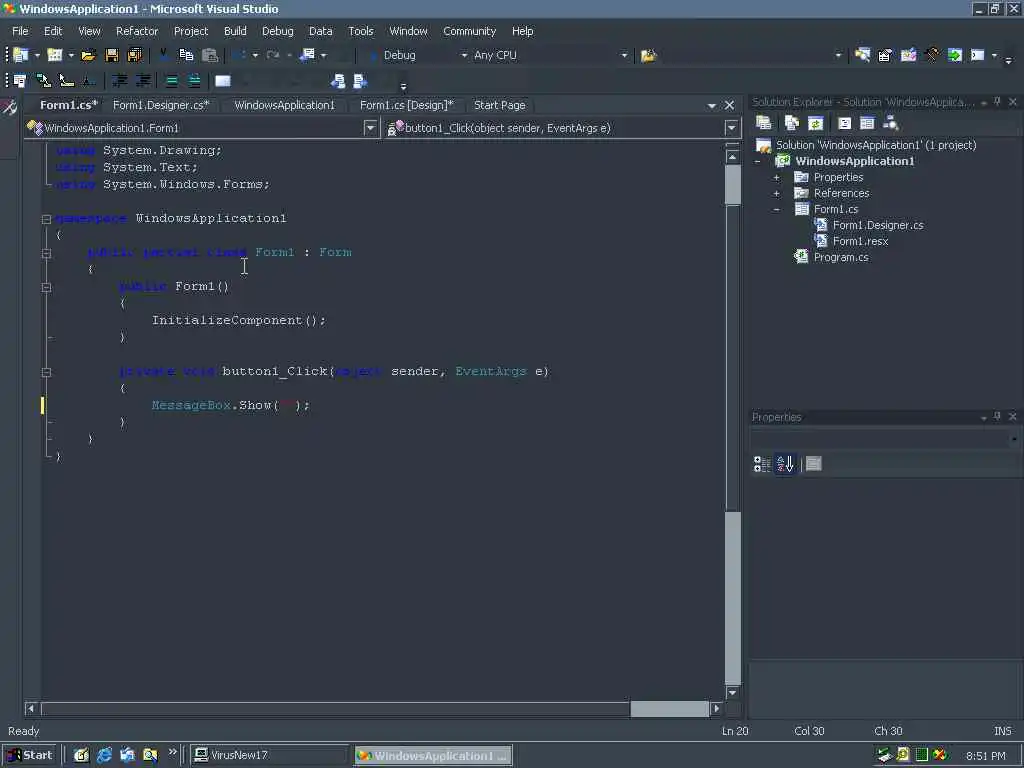Click the Copy icon in toolbar

pyautogui.click(x=186, y=56)
